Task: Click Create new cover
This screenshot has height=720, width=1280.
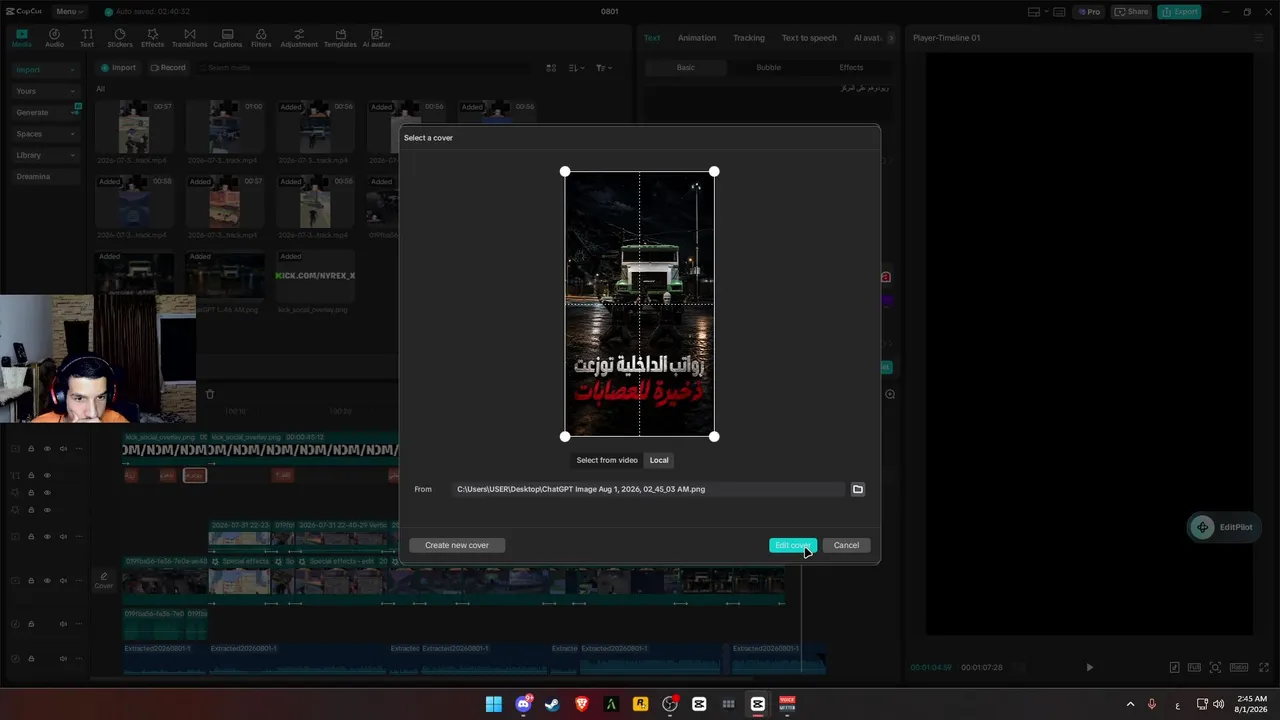Action: 457,545
